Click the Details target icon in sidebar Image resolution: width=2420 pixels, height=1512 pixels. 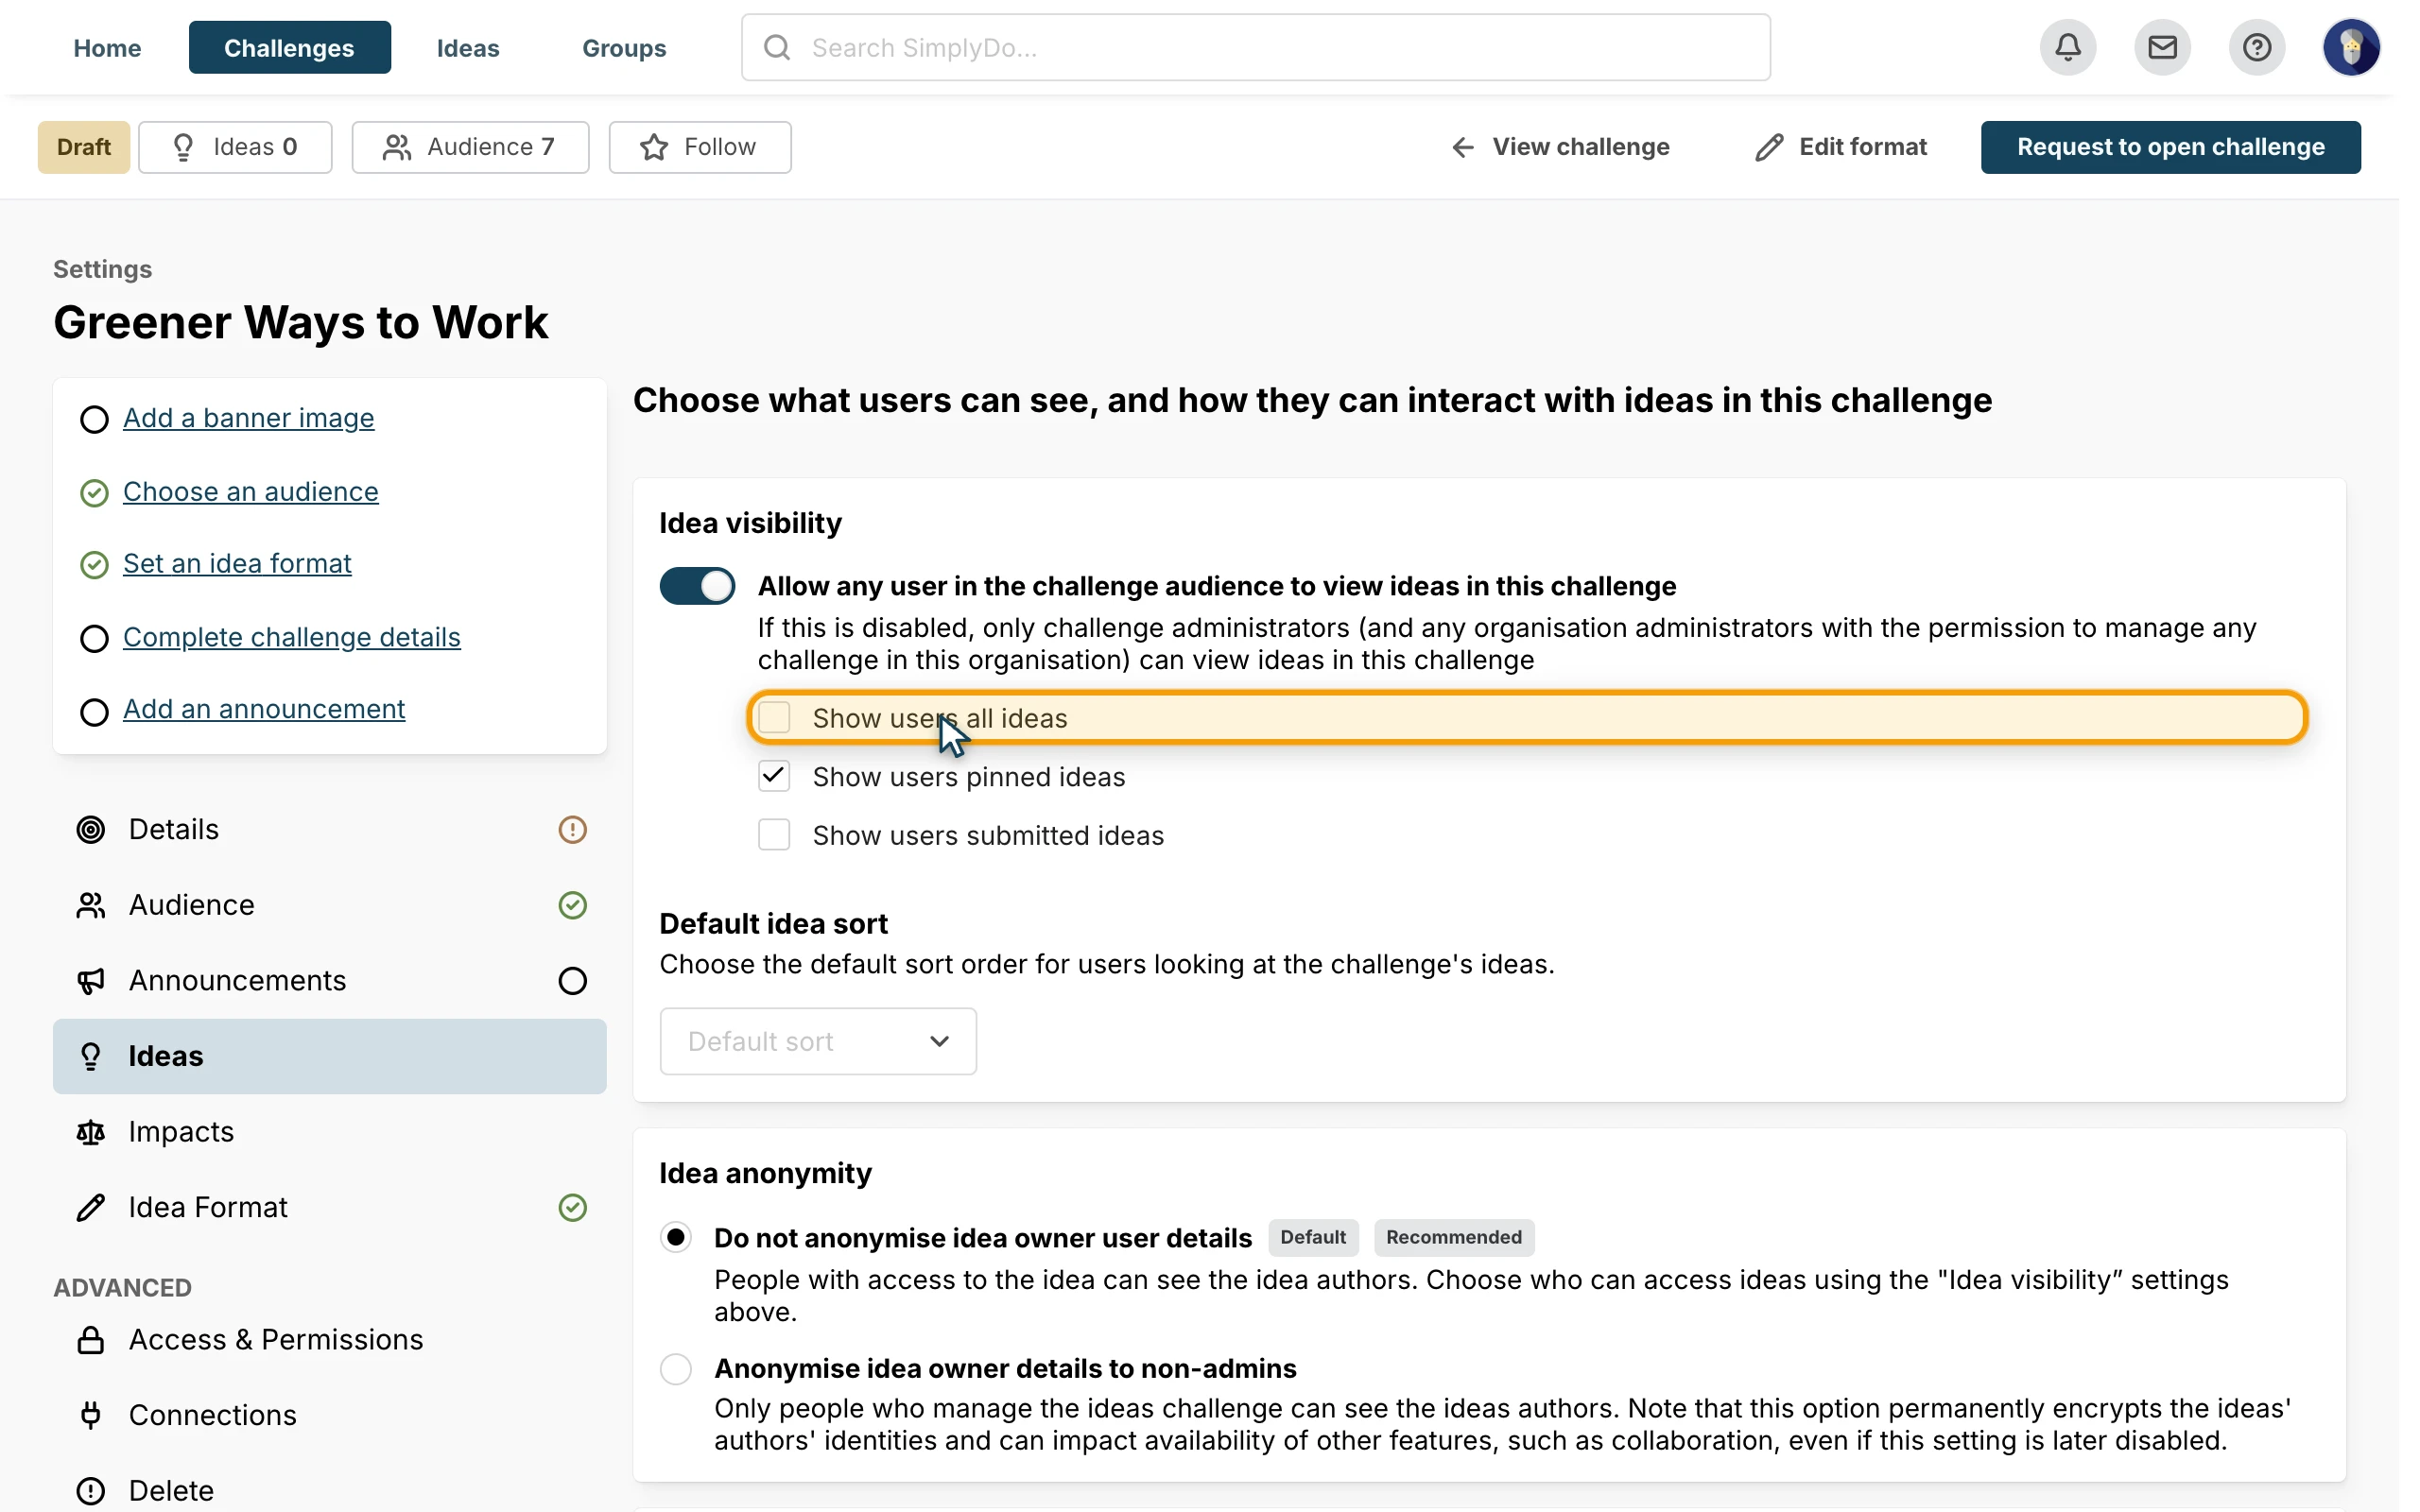click(91, 829)
